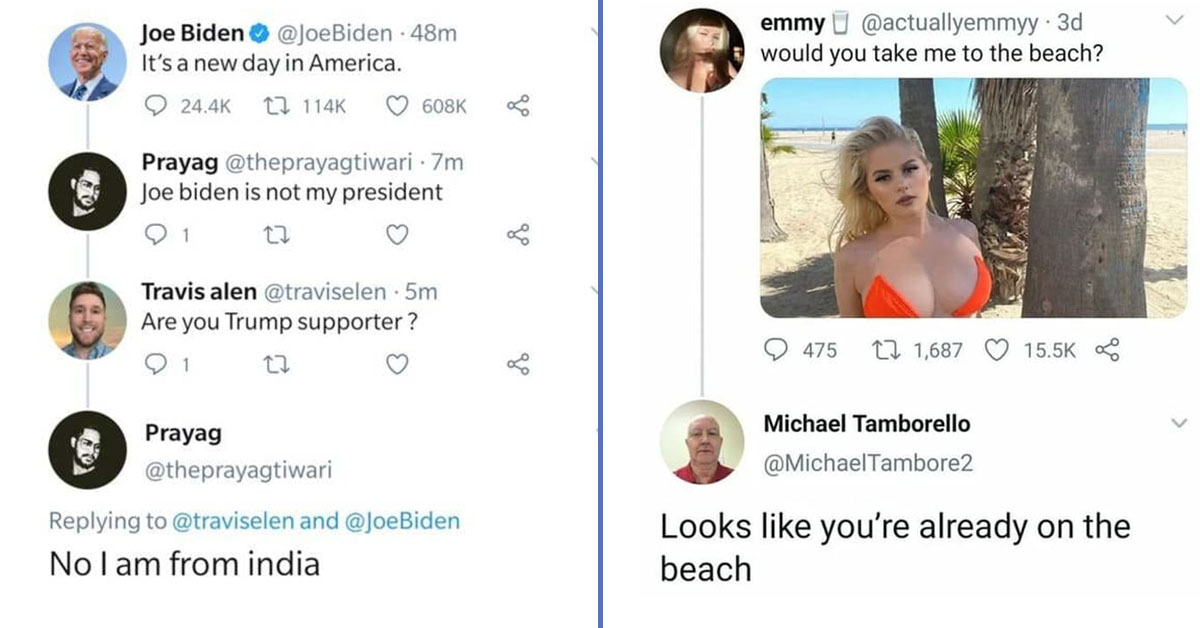
Task: Share emmy's beach tweet
Action: [1108, 350]
